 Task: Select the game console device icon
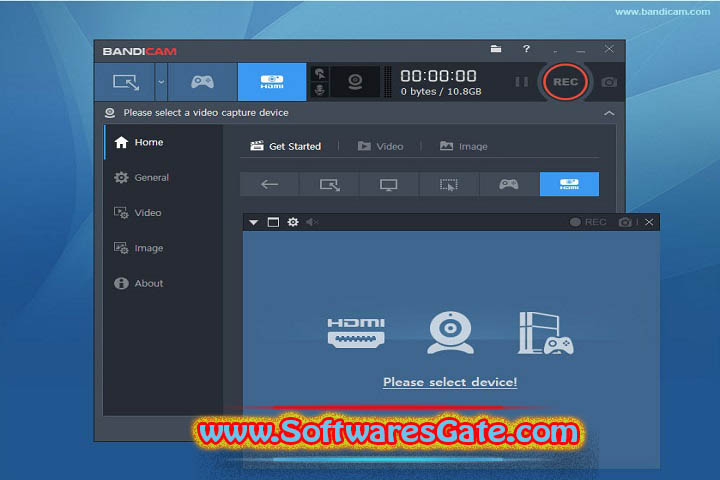pyautogui.click(x=546, y=333)
